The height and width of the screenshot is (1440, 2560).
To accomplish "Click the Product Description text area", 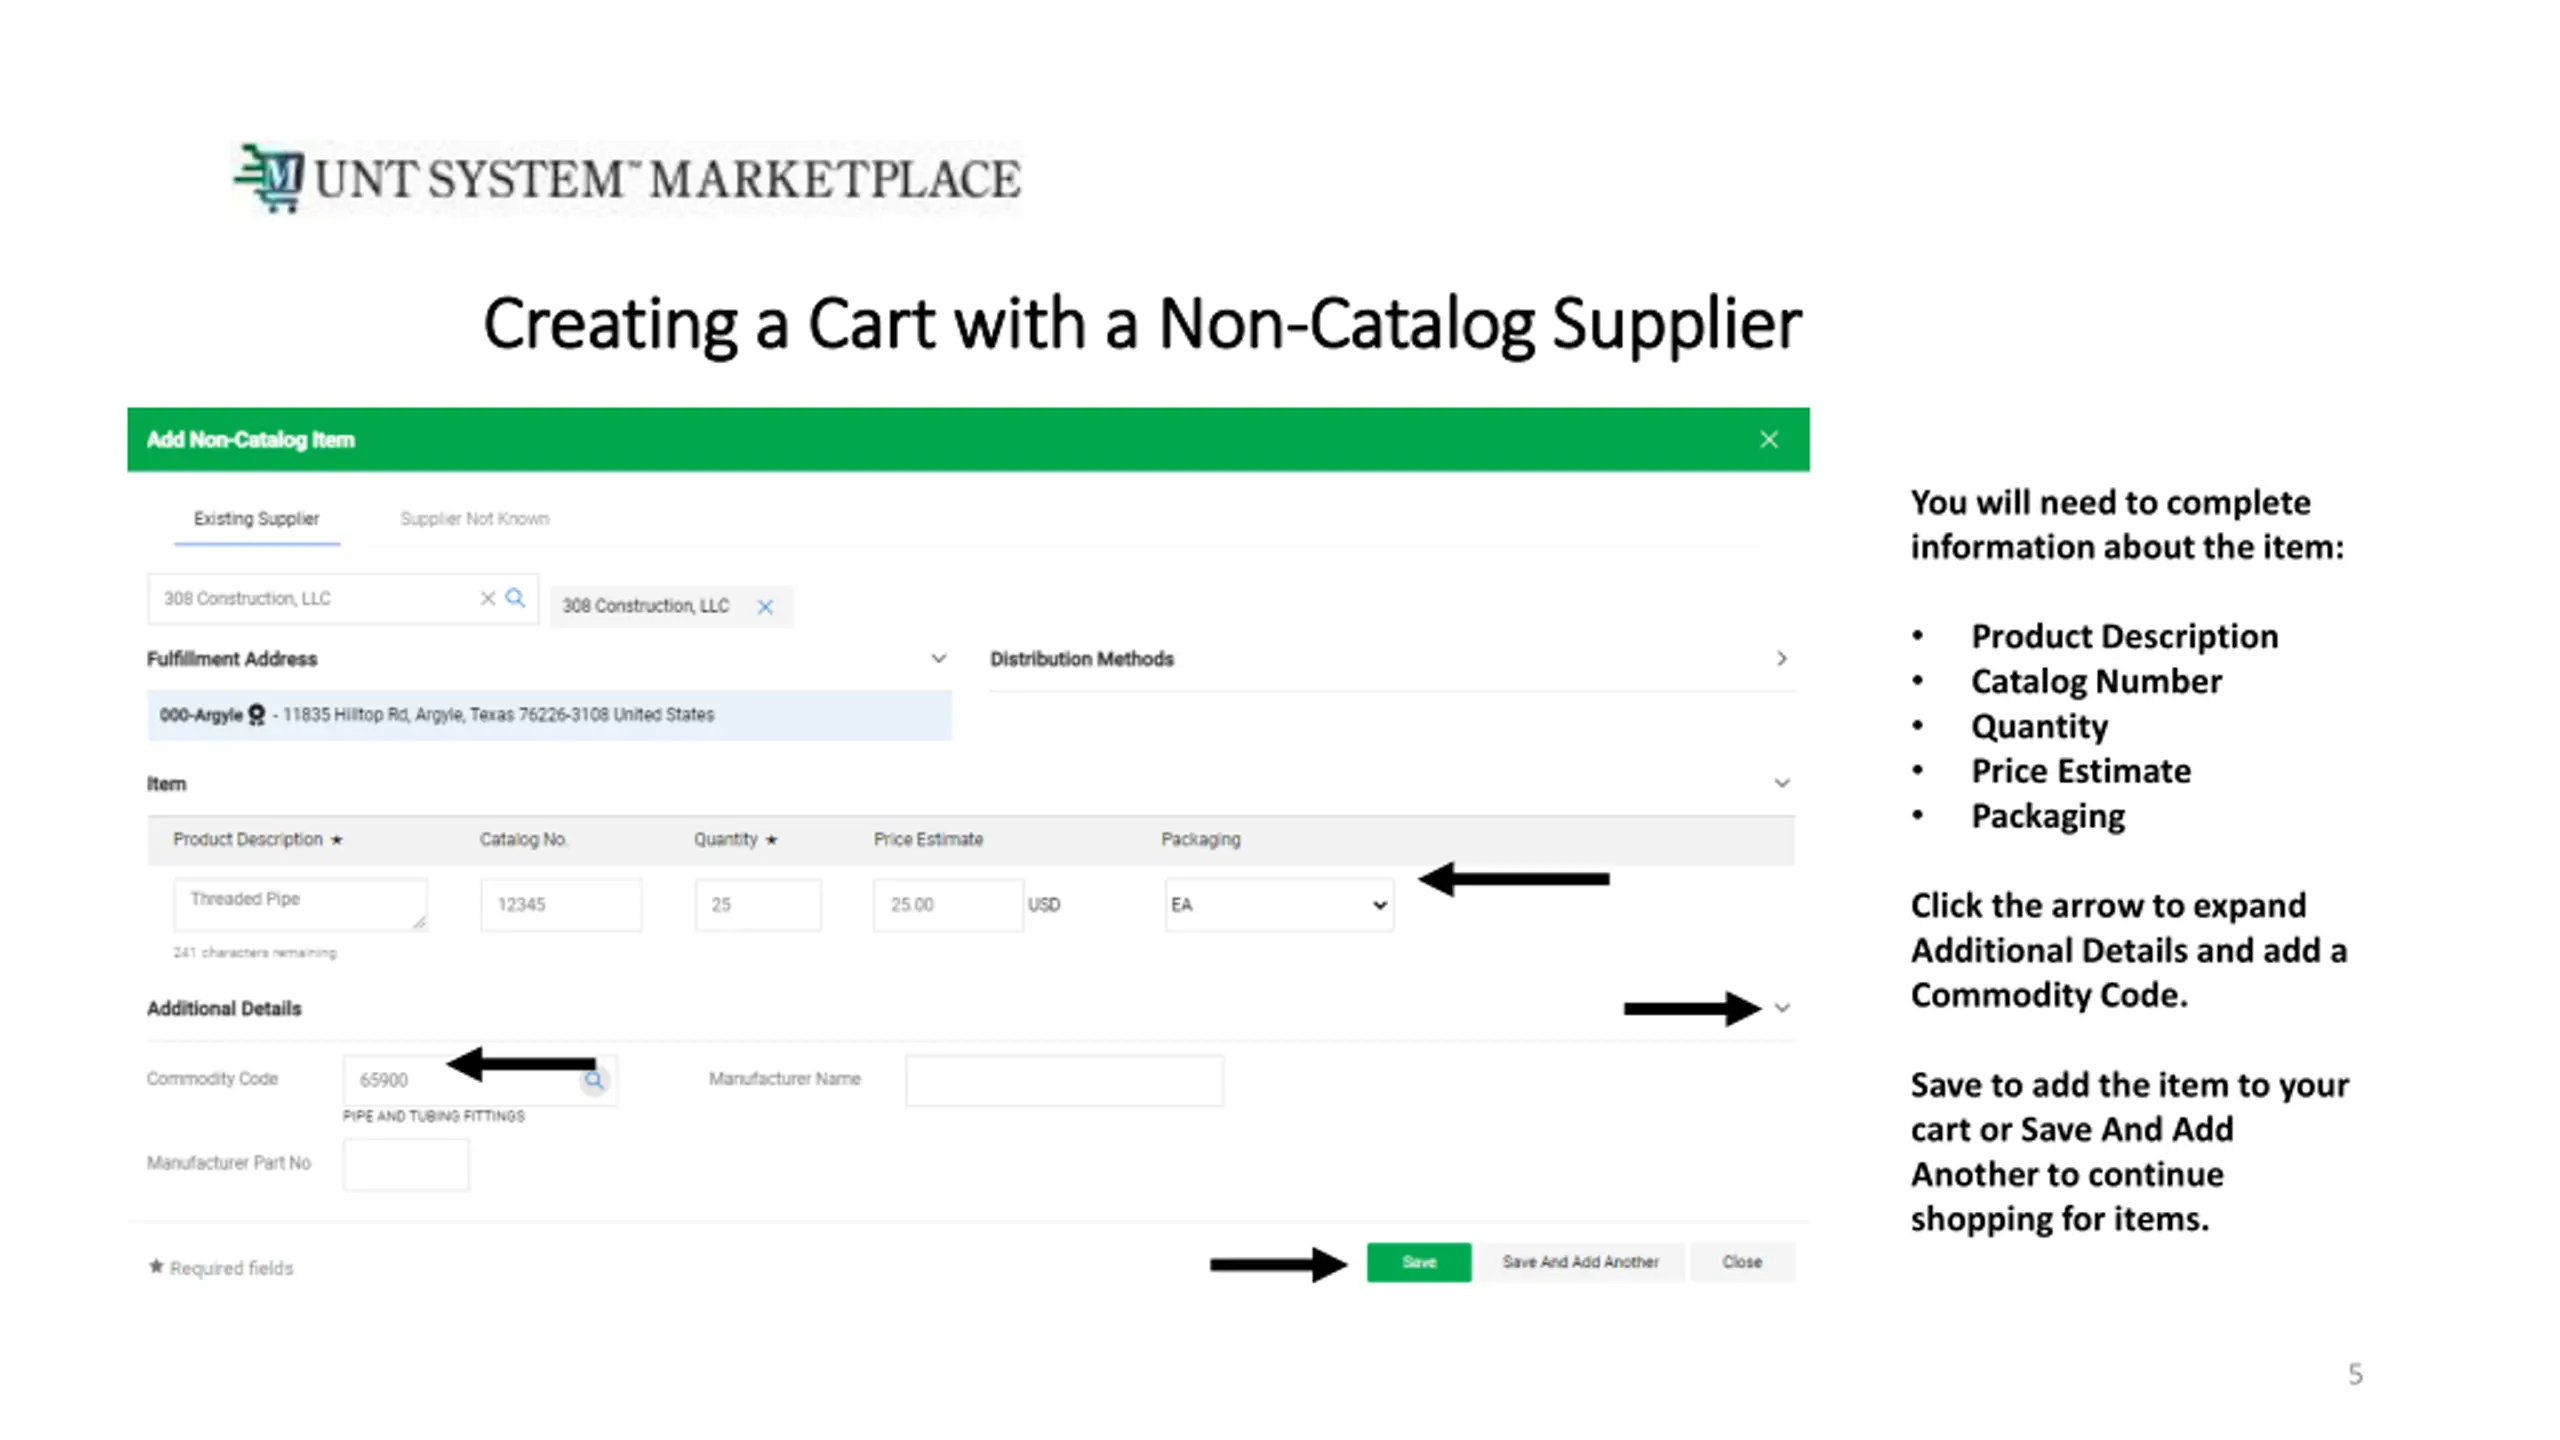I will [x=300, y=904].
